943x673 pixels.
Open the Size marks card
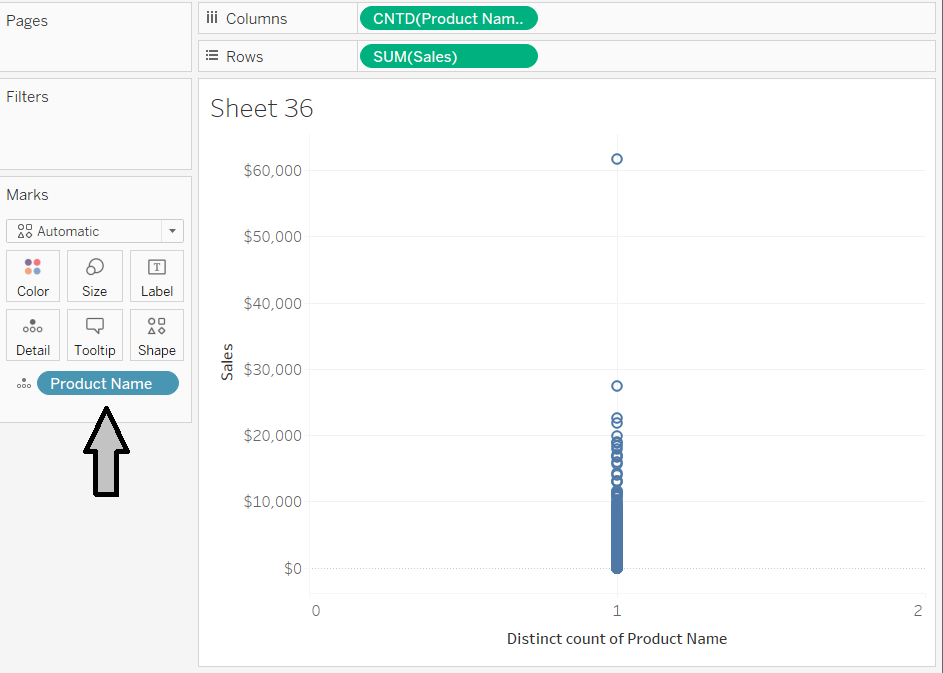click(95, 276)
